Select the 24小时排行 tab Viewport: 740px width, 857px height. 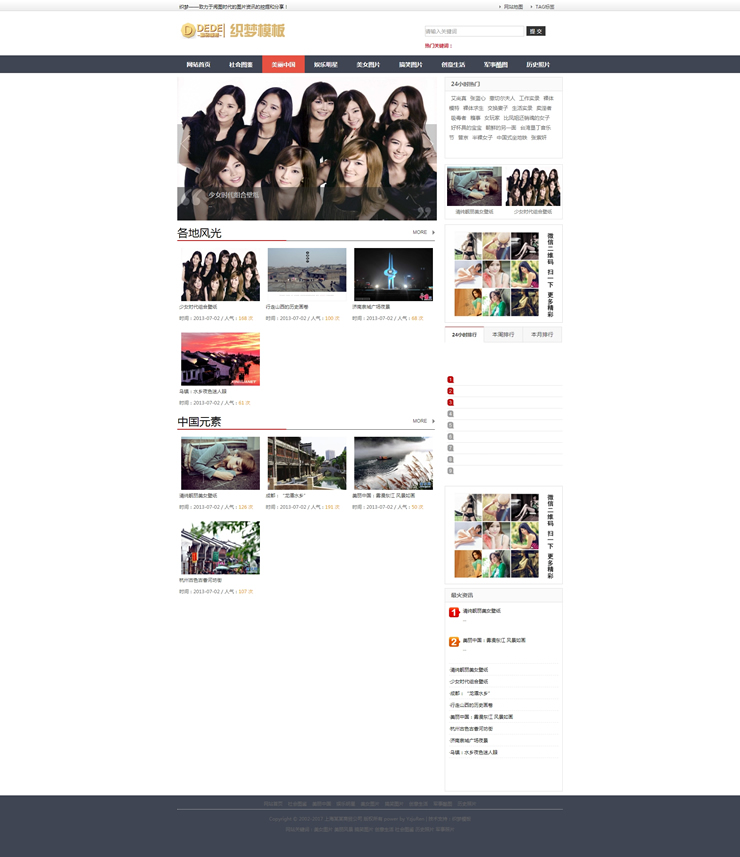464,334
